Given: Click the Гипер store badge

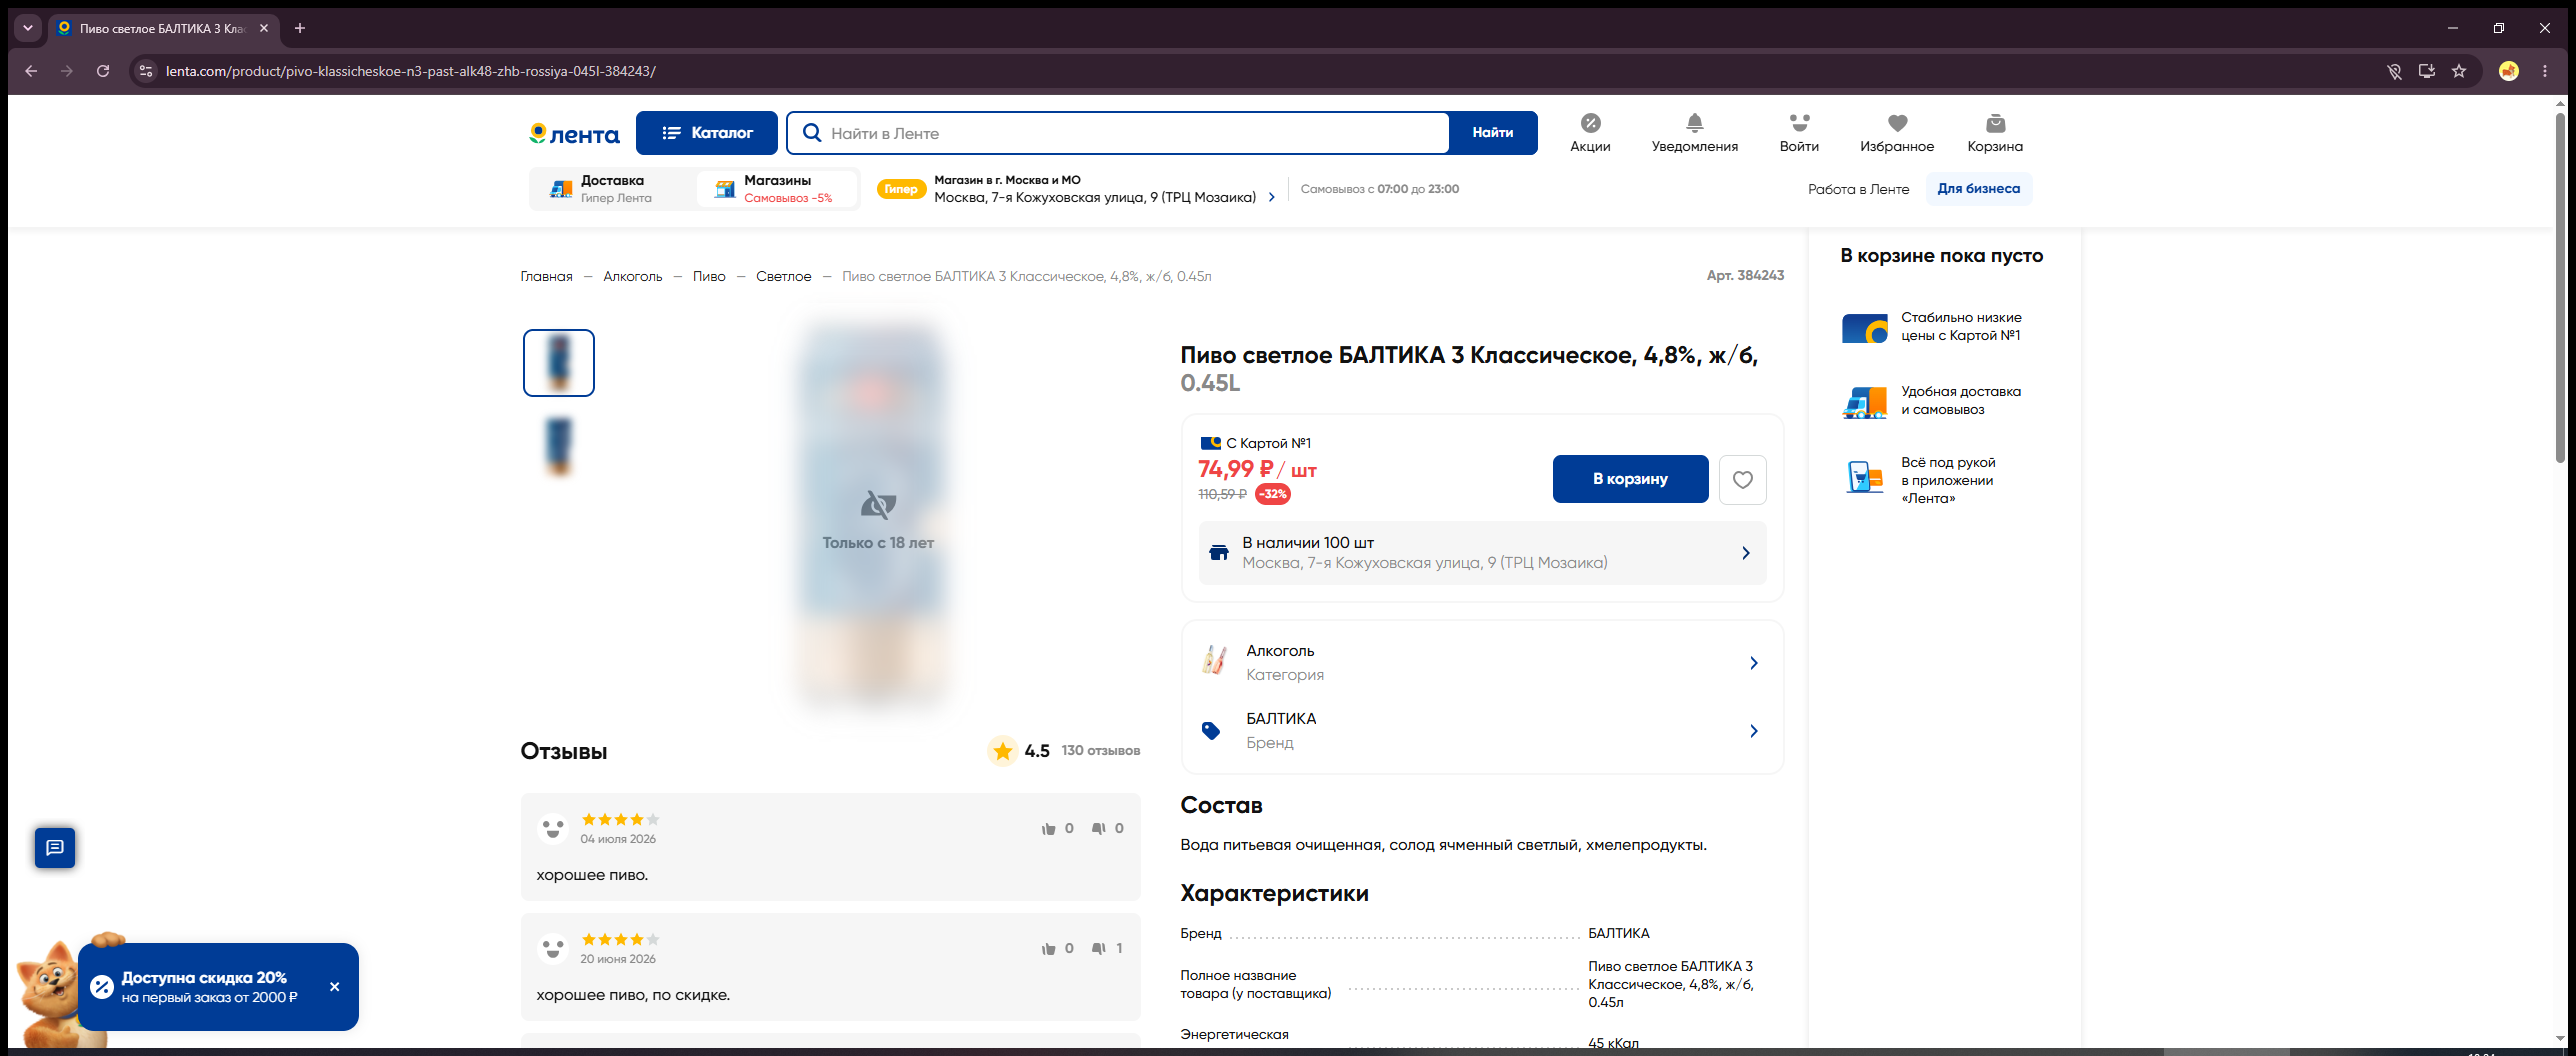Looking at the screenshot, I should tap(900, 189).
